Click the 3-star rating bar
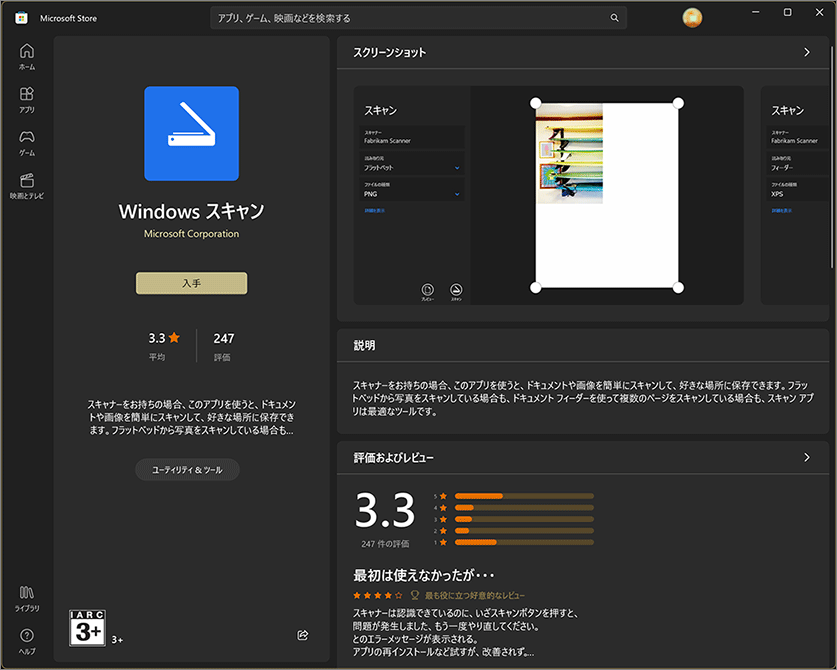This screenshot has height=670, width=837. (x=524, y=519)
